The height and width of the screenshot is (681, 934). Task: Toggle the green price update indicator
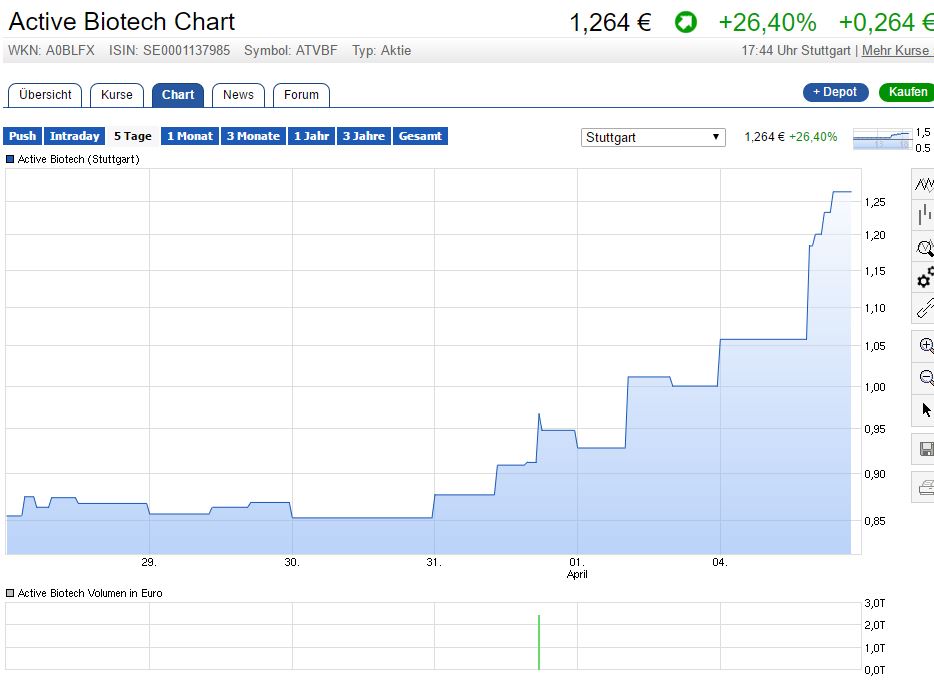point(685,20)
